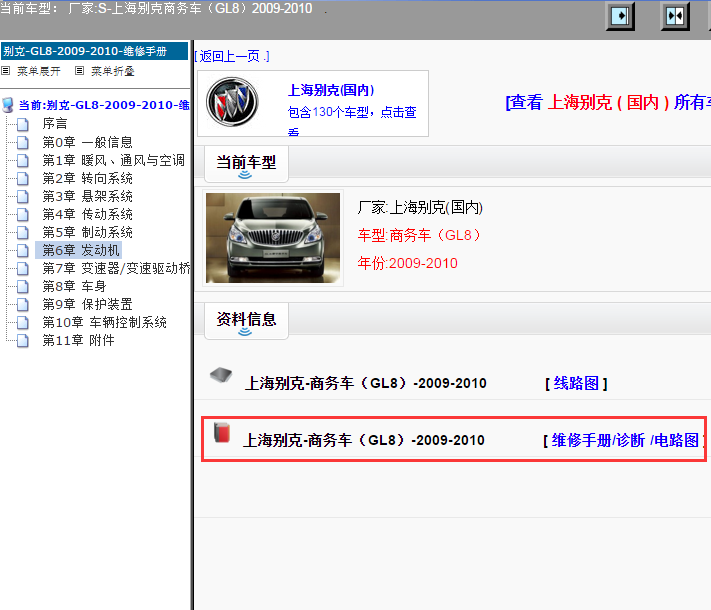Open 第4章 传动系统 chapter
The height and width of the screenshot is (610, 711).
88,214
